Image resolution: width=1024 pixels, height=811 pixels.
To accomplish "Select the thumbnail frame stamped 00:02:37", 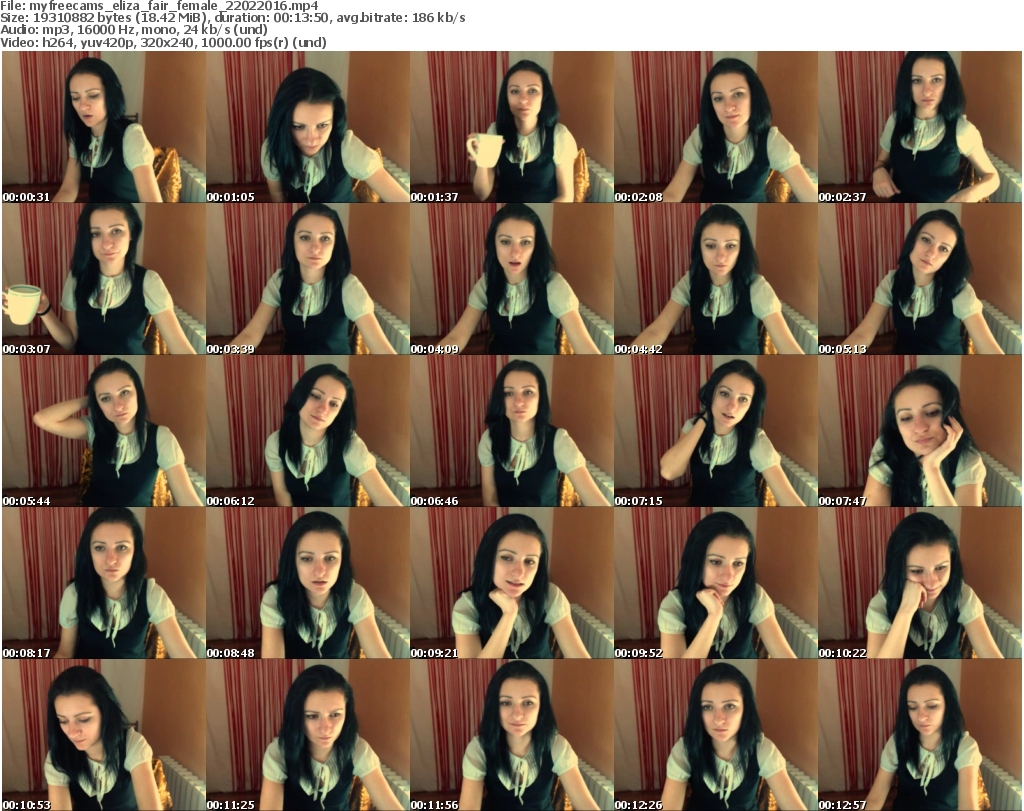I will [x=920, y=127].
